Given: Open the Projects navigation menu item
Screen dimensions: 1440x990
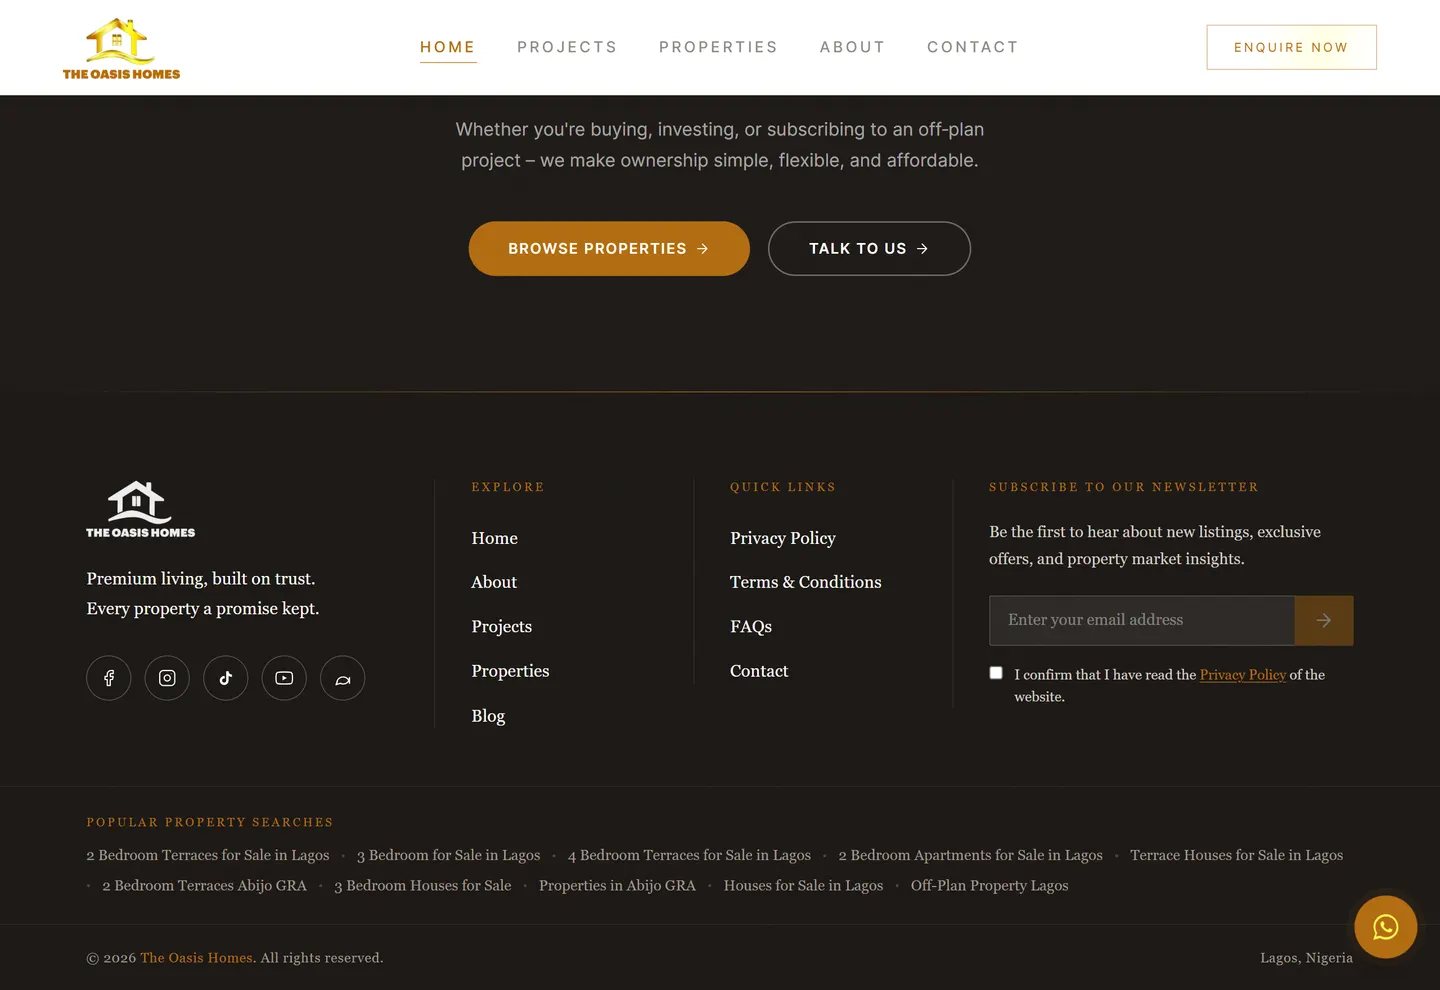Looking at the screenshot, I should click(567, 47).
